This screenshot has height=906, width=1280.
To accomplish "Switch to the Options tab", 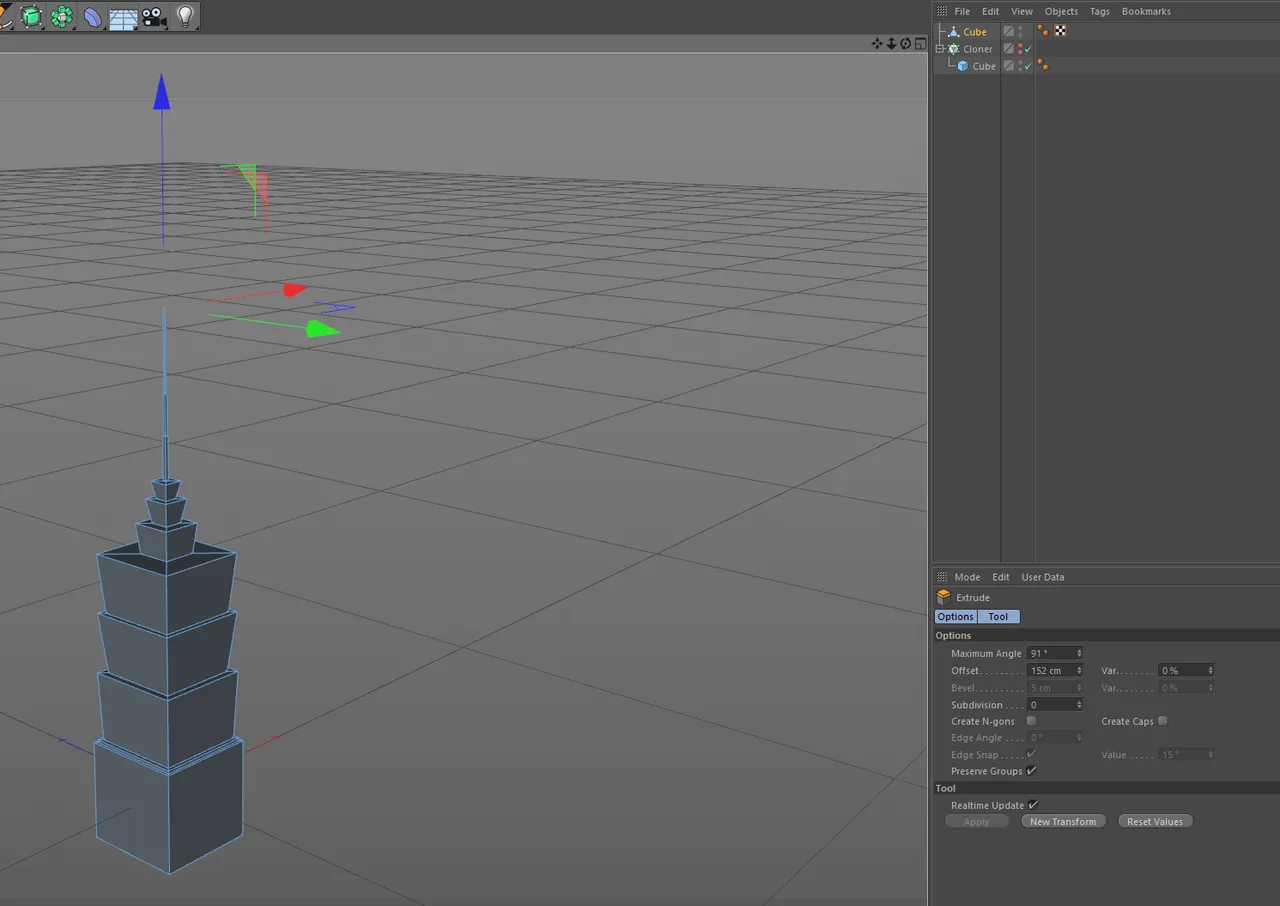I will pyautogui.click(x=955, y=616).
